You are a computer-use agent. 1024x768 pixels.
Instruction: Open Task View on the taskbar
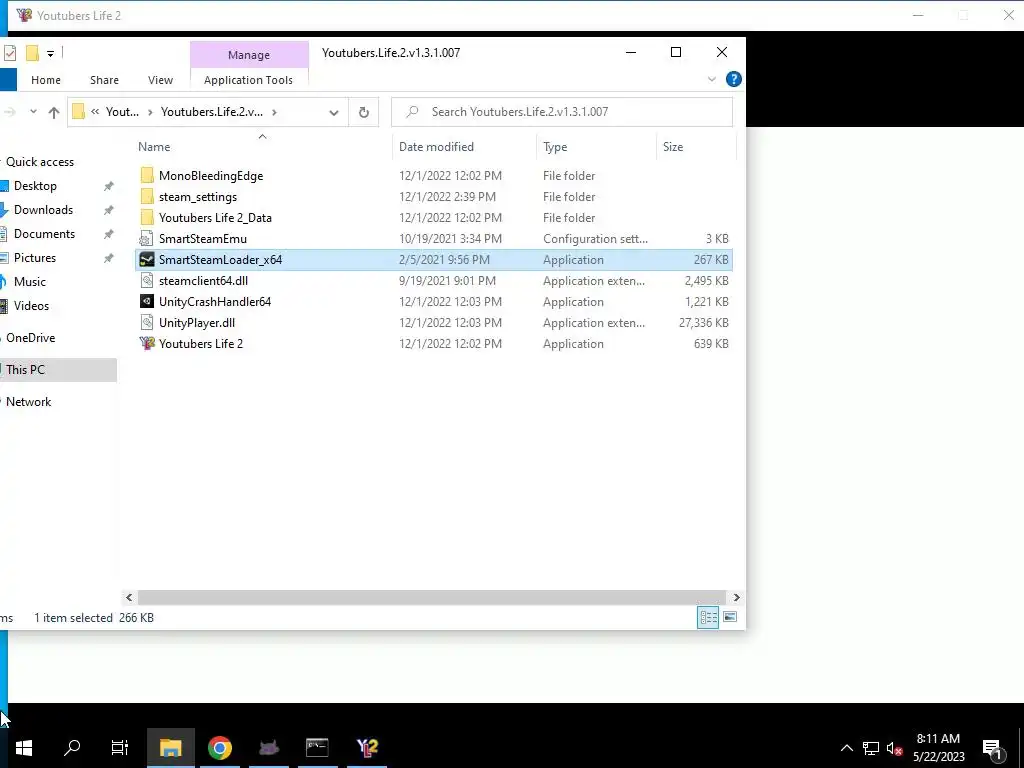click(120, 747)
